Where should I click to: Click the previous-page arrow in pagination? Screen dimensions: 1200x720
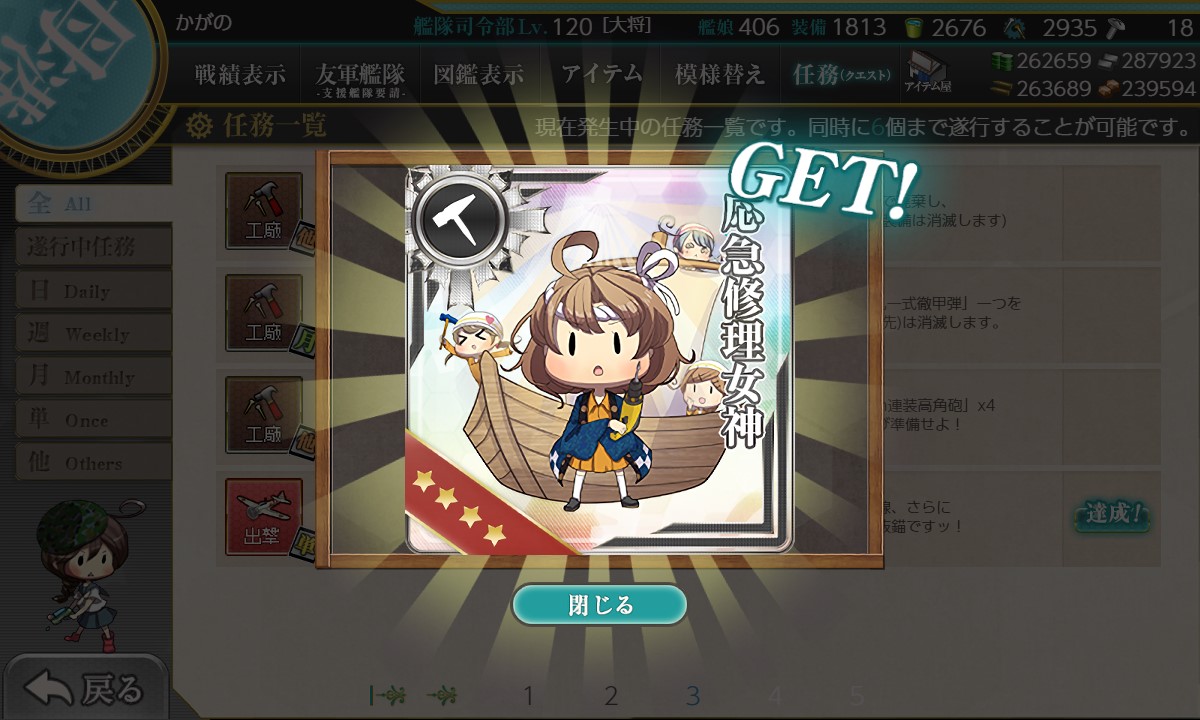pyautogui.click(x=443, y=695)
